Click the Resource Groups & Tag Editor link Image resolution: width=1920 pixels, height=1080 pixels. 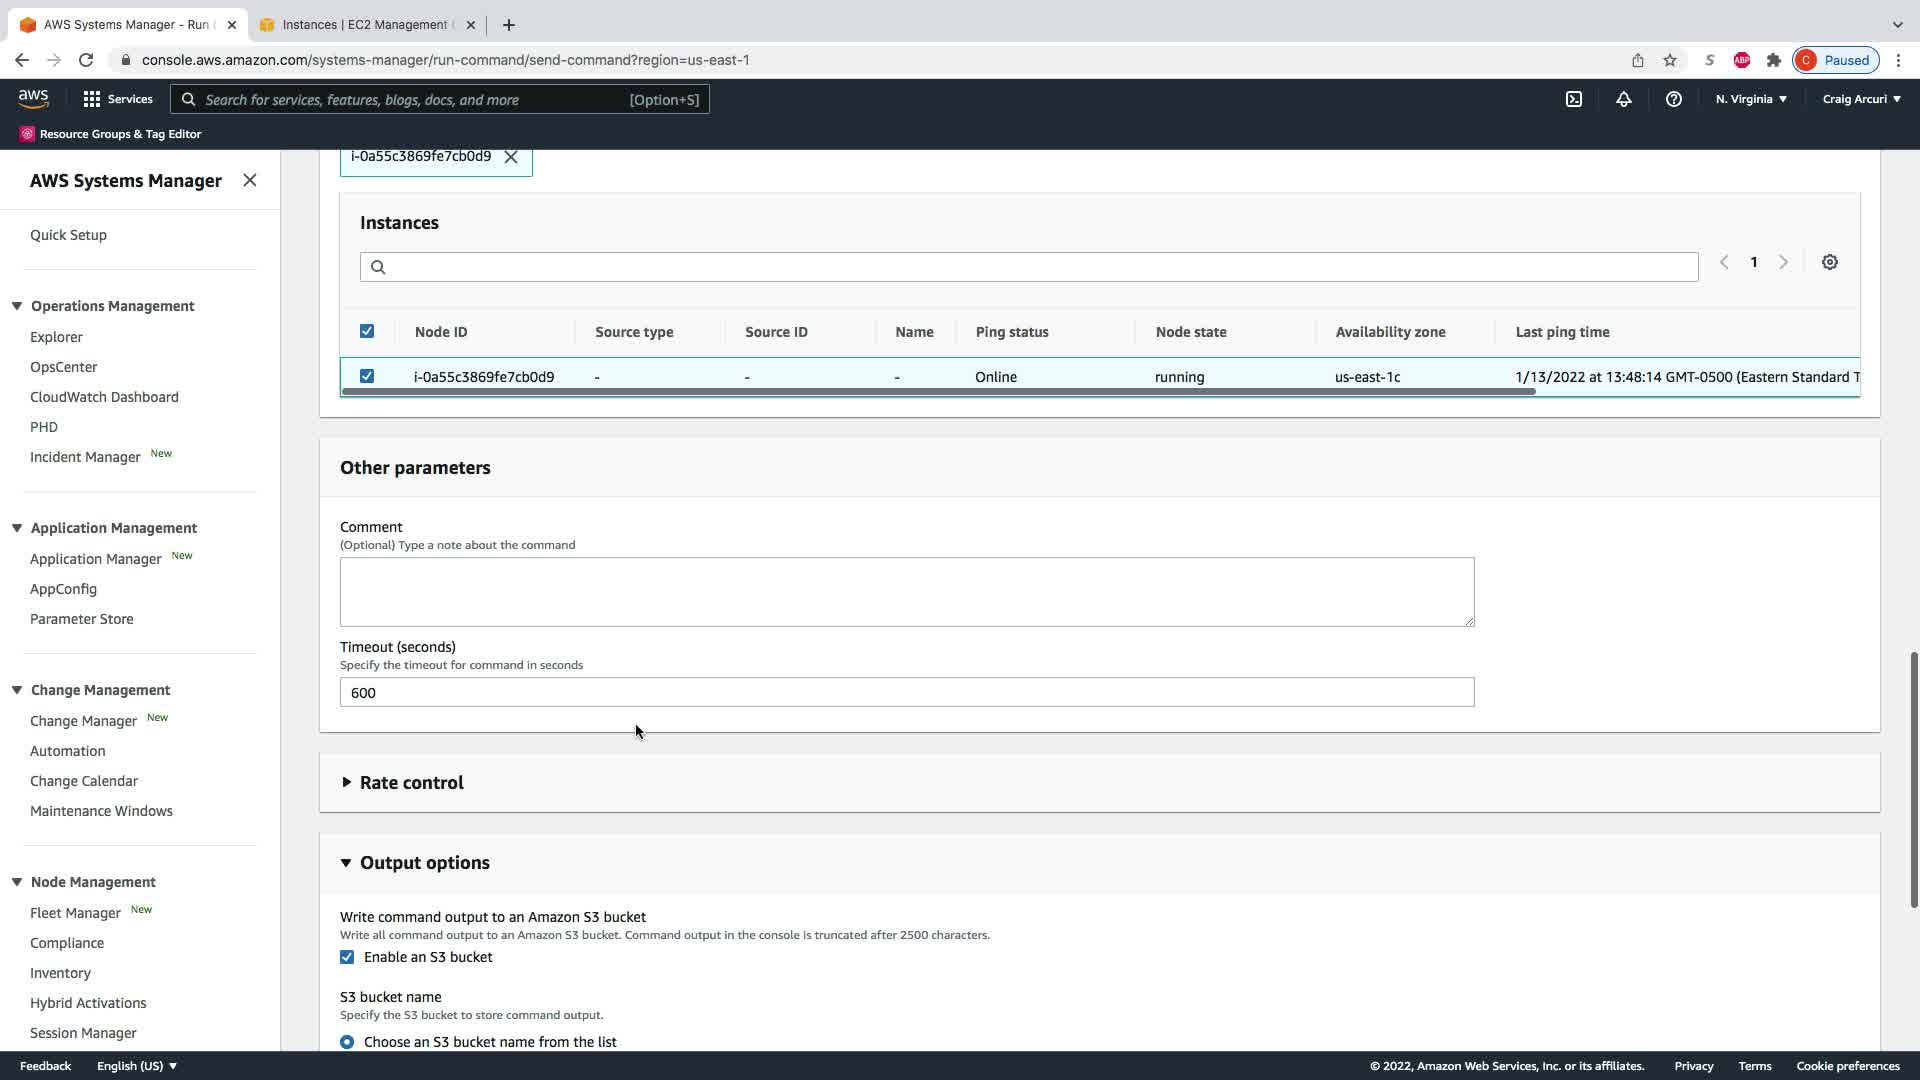click(x=120, y=134)
